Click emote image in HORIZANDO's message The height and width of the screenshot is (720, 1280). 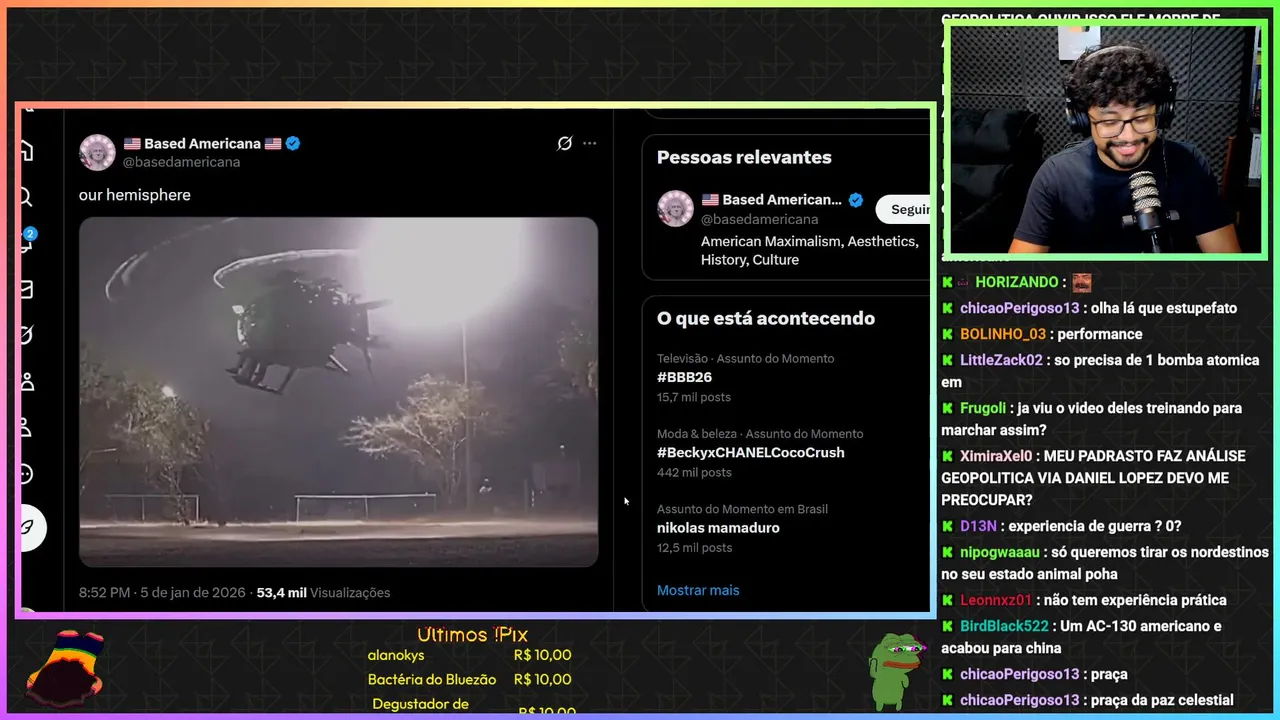pyautogui.click(x=1082, y=282)
